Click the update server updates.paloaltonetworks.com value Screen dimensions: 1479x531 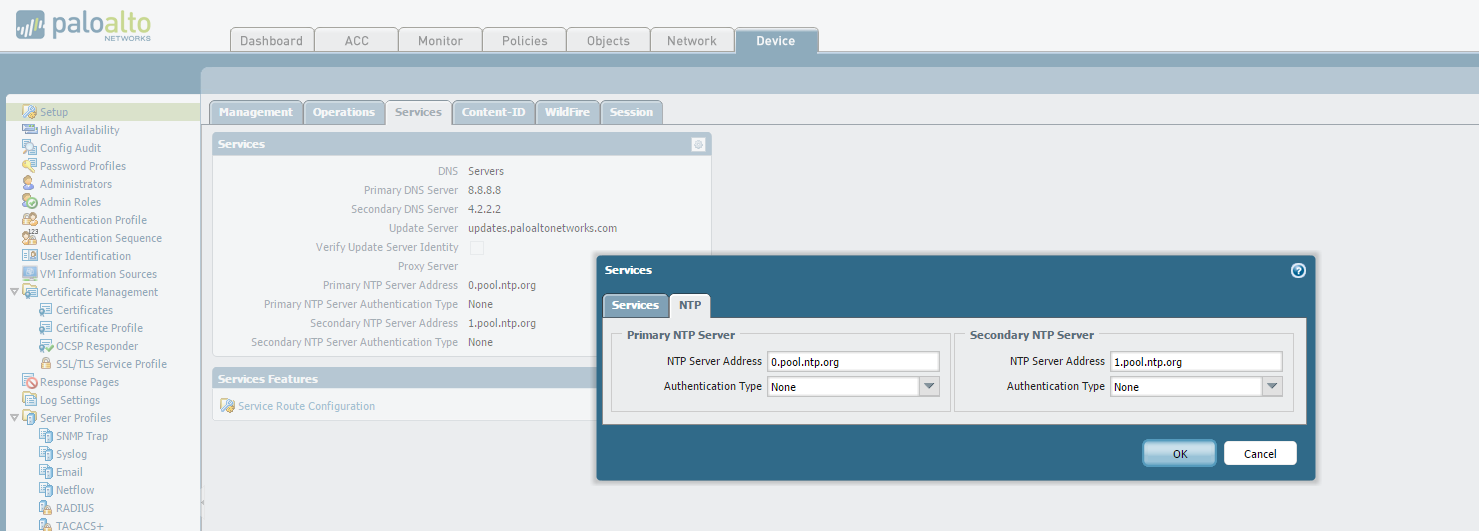click(x=542, y=228)
